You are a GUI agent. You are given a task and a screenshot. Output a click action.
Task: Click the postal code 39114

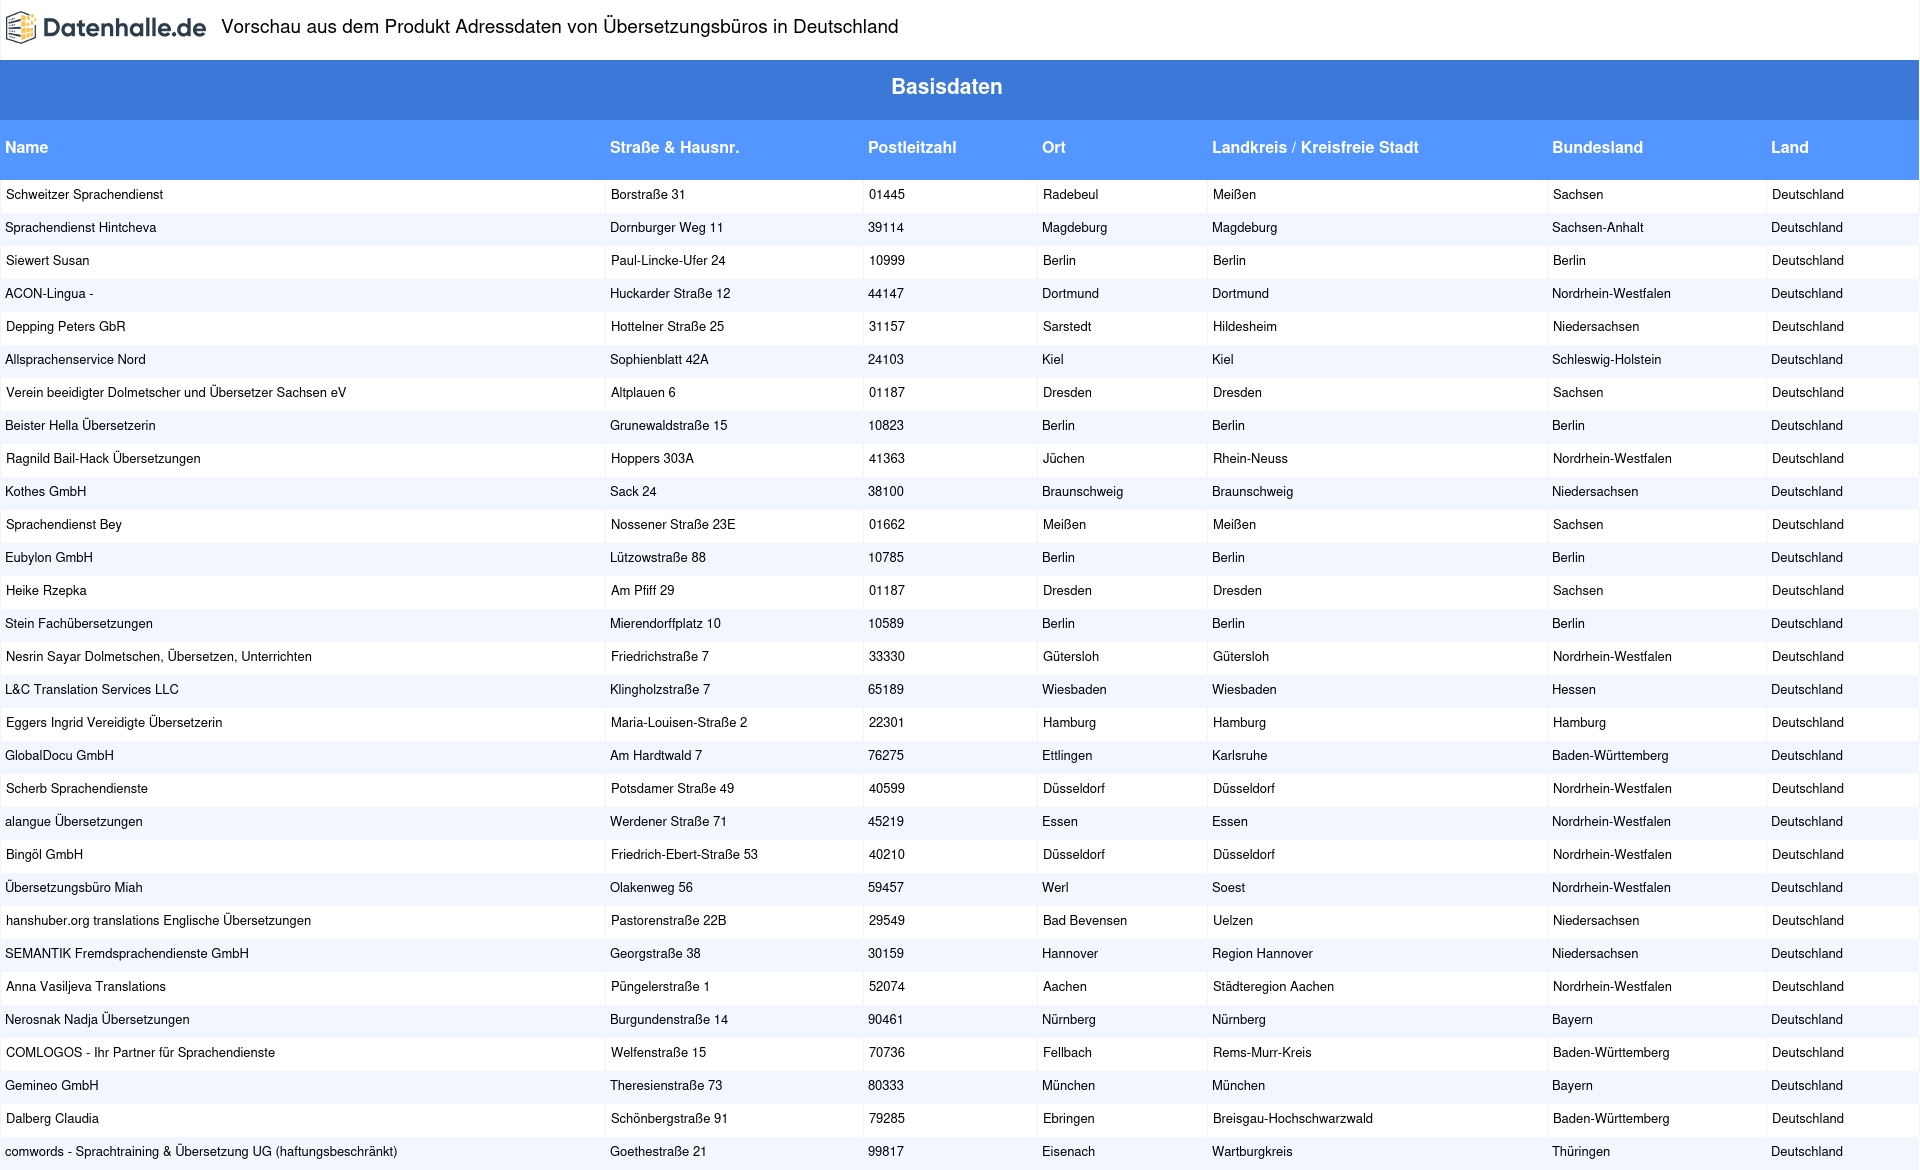pyautogui.click(x=886, y=228)
